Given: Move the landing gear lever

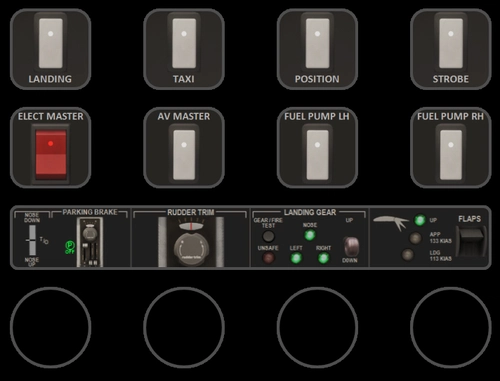Looking at the screenshot, I should click(x=351, y=247).
